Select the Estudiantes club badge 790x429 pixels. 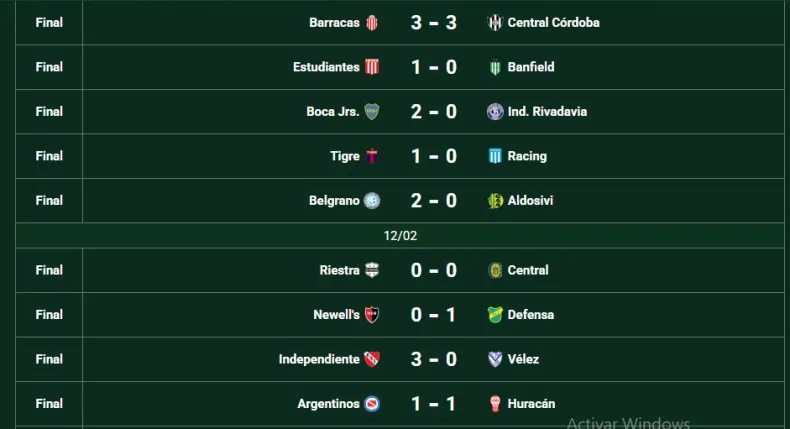click(372, 67)
